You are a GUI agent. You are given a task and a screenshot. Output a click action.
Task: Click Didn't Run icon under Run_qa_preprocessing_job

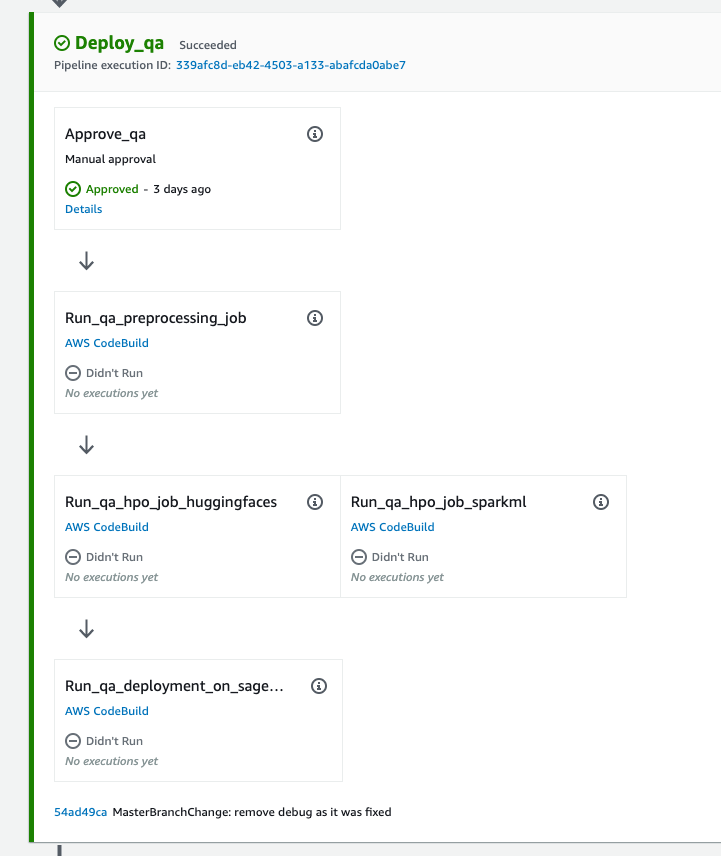[x=73, y=373]
